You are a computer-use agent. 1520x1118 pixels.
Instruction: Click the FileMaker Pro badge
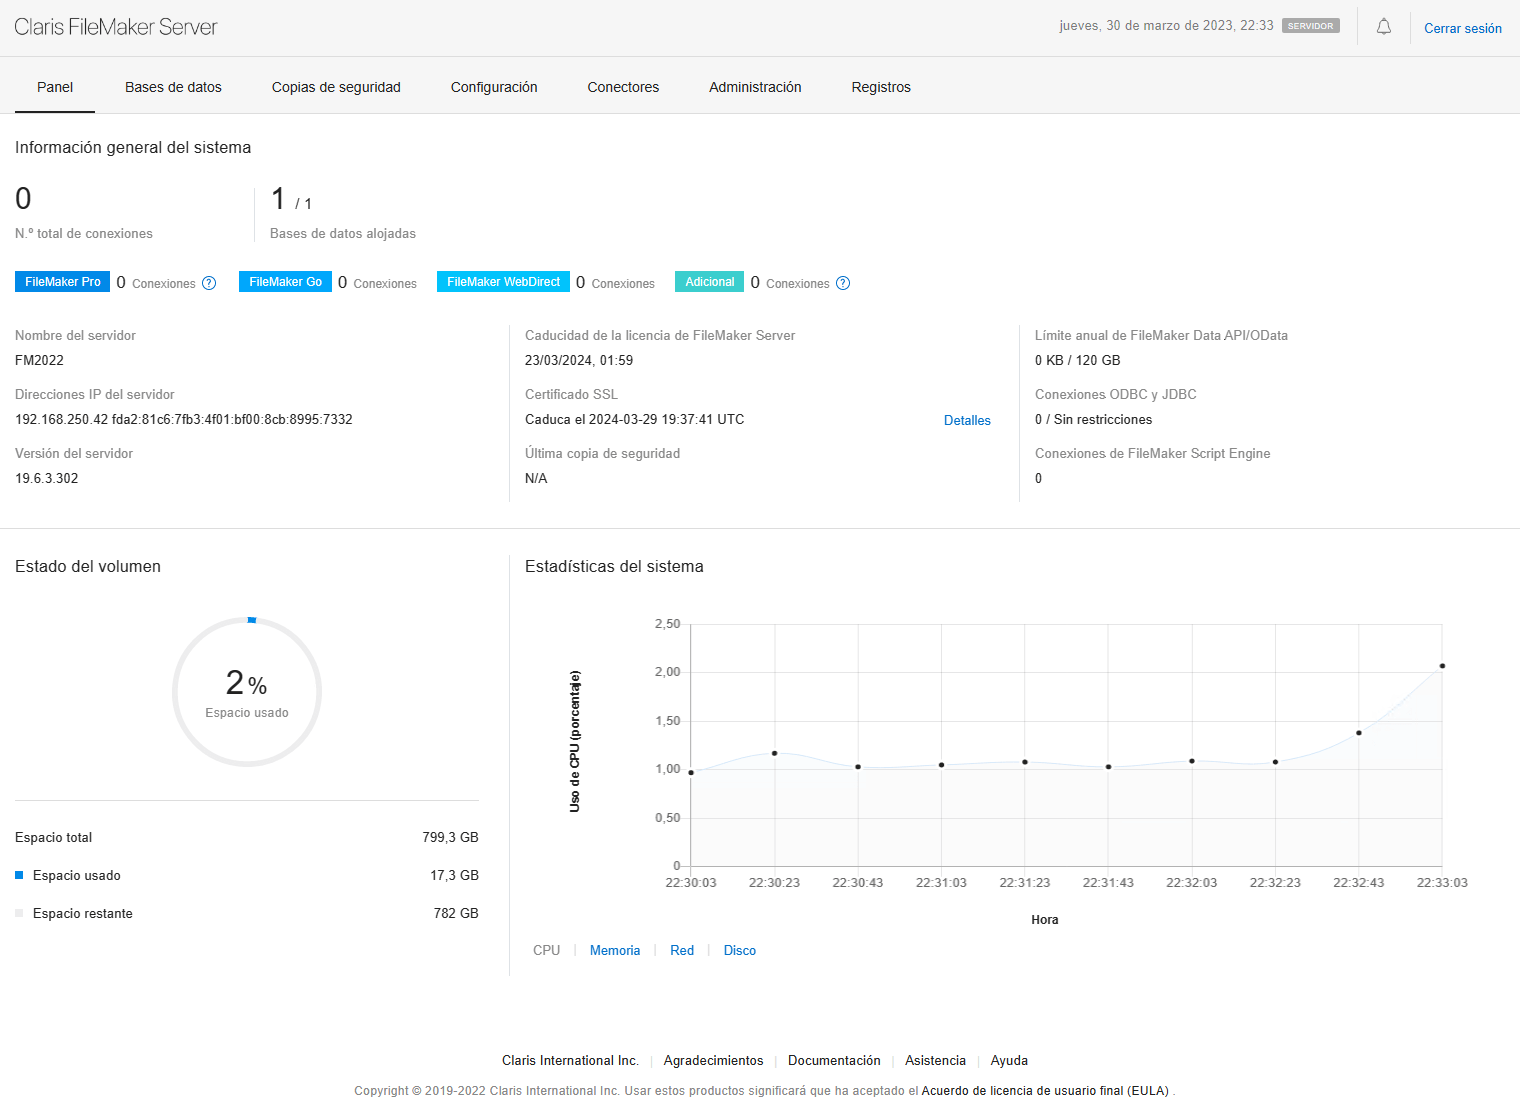click(62, 281)
